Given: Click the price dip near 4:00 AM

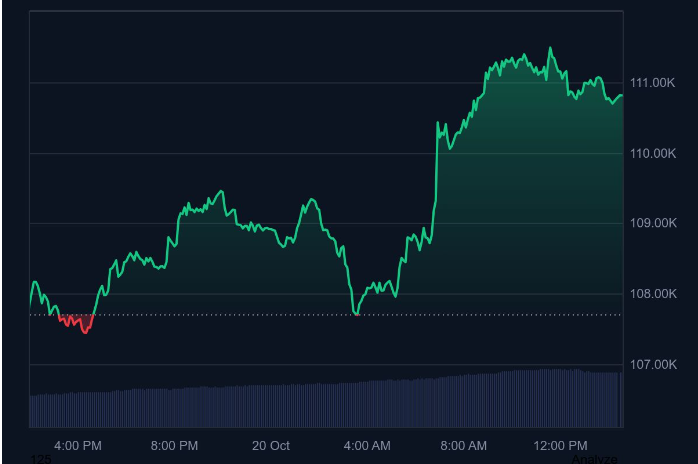Looking at the screenshot, I should (x=357, y=313).
